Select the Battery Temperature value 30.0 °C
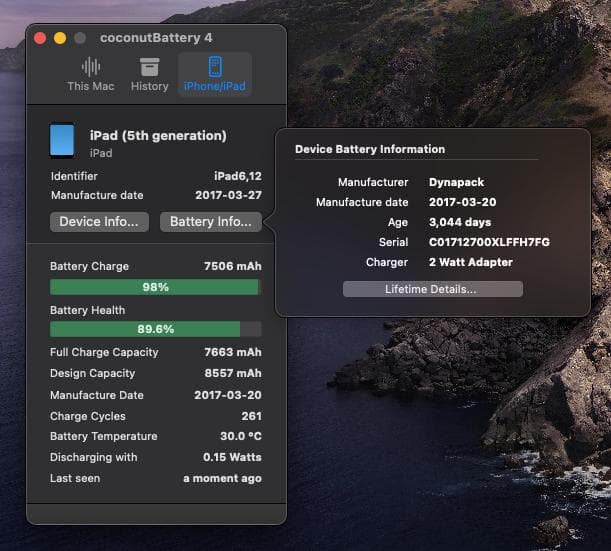Viewport: 611px width, 551px height. 241,436
